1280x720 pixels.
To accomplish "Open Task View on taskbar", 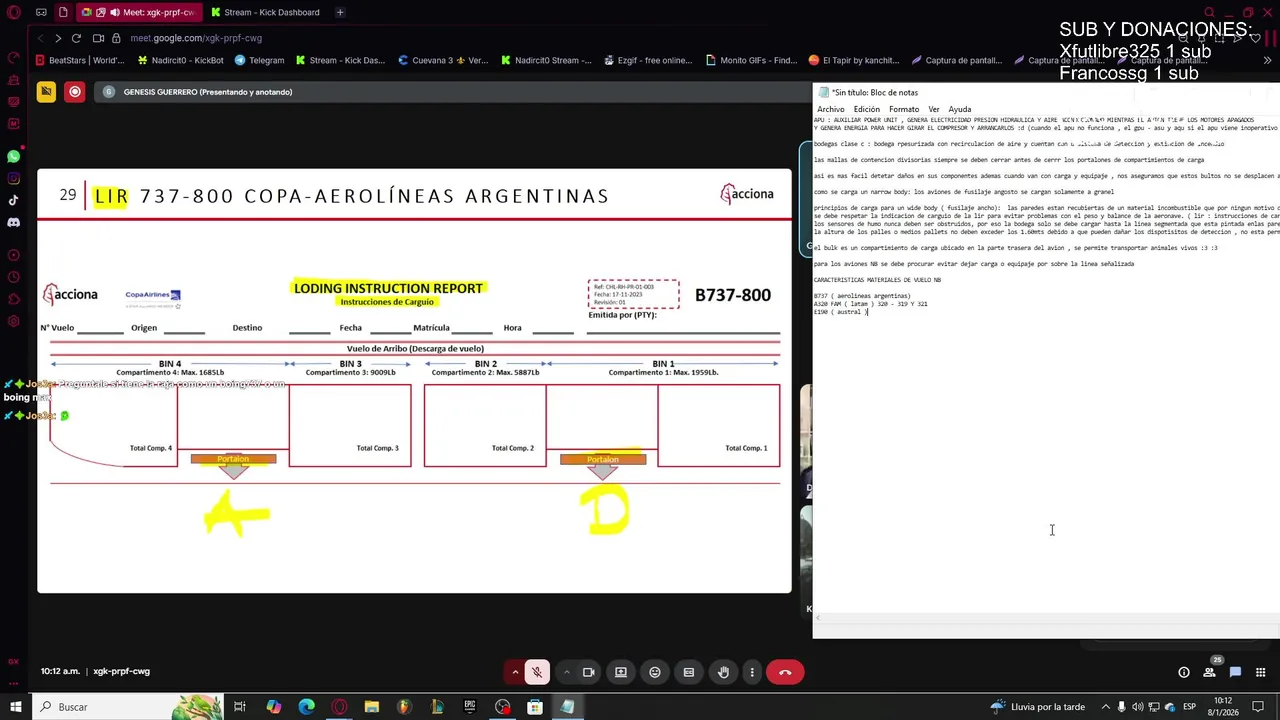I will pyautogui.click(x=240, y=707).
